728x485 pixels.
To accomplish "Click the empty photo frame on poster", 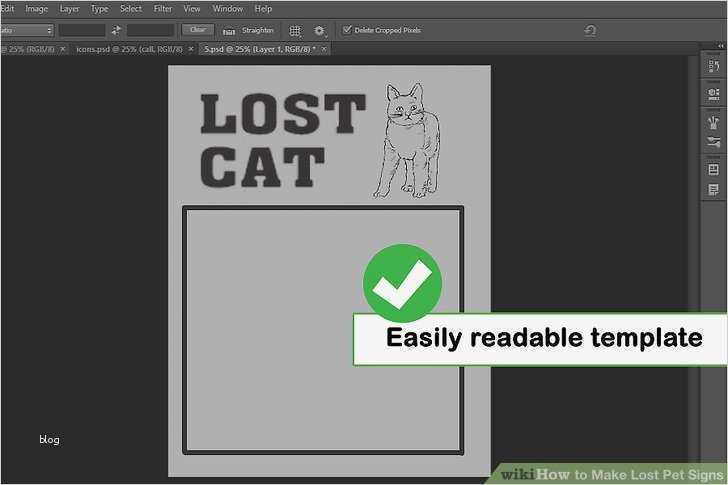I will click(x=323, y=330).
